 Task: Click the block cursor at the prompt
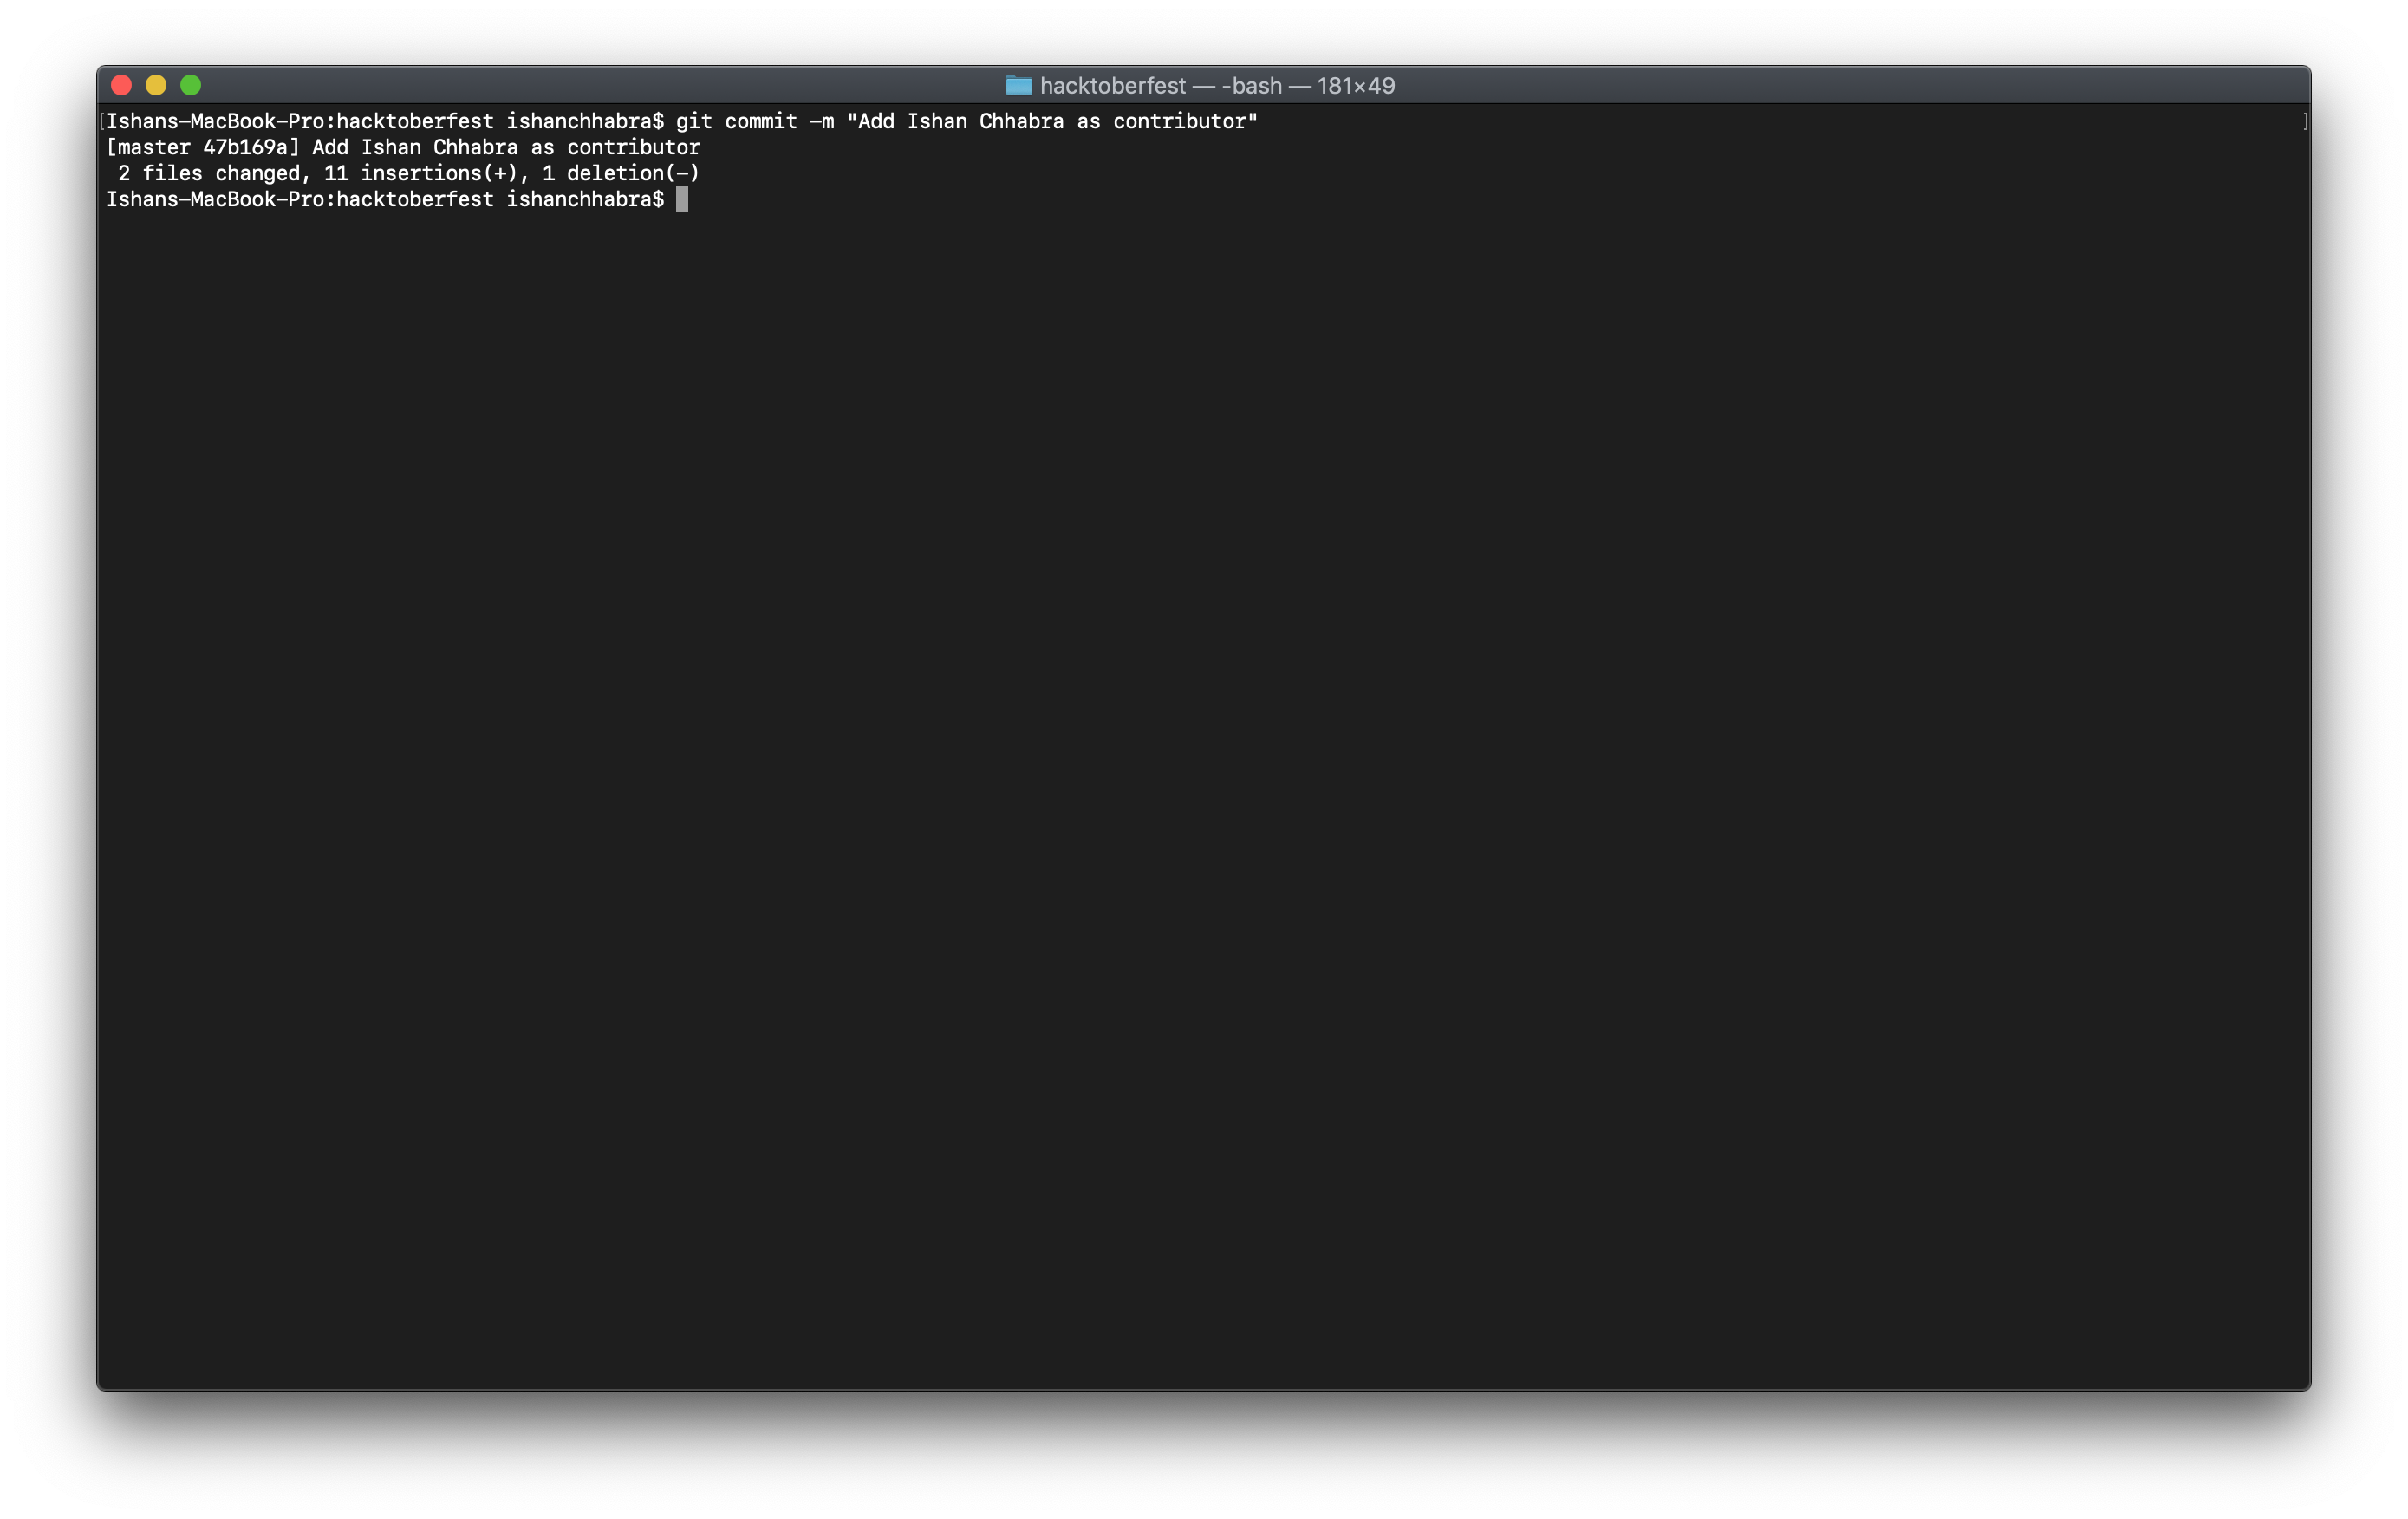pos(682,199)
